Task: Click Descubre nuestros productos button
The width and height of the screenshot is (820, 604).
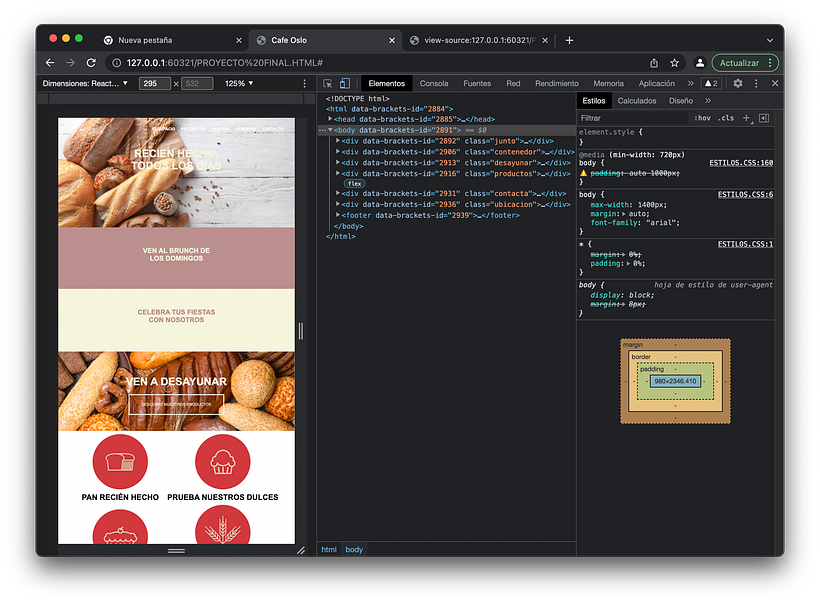Action: click(176, 404)
